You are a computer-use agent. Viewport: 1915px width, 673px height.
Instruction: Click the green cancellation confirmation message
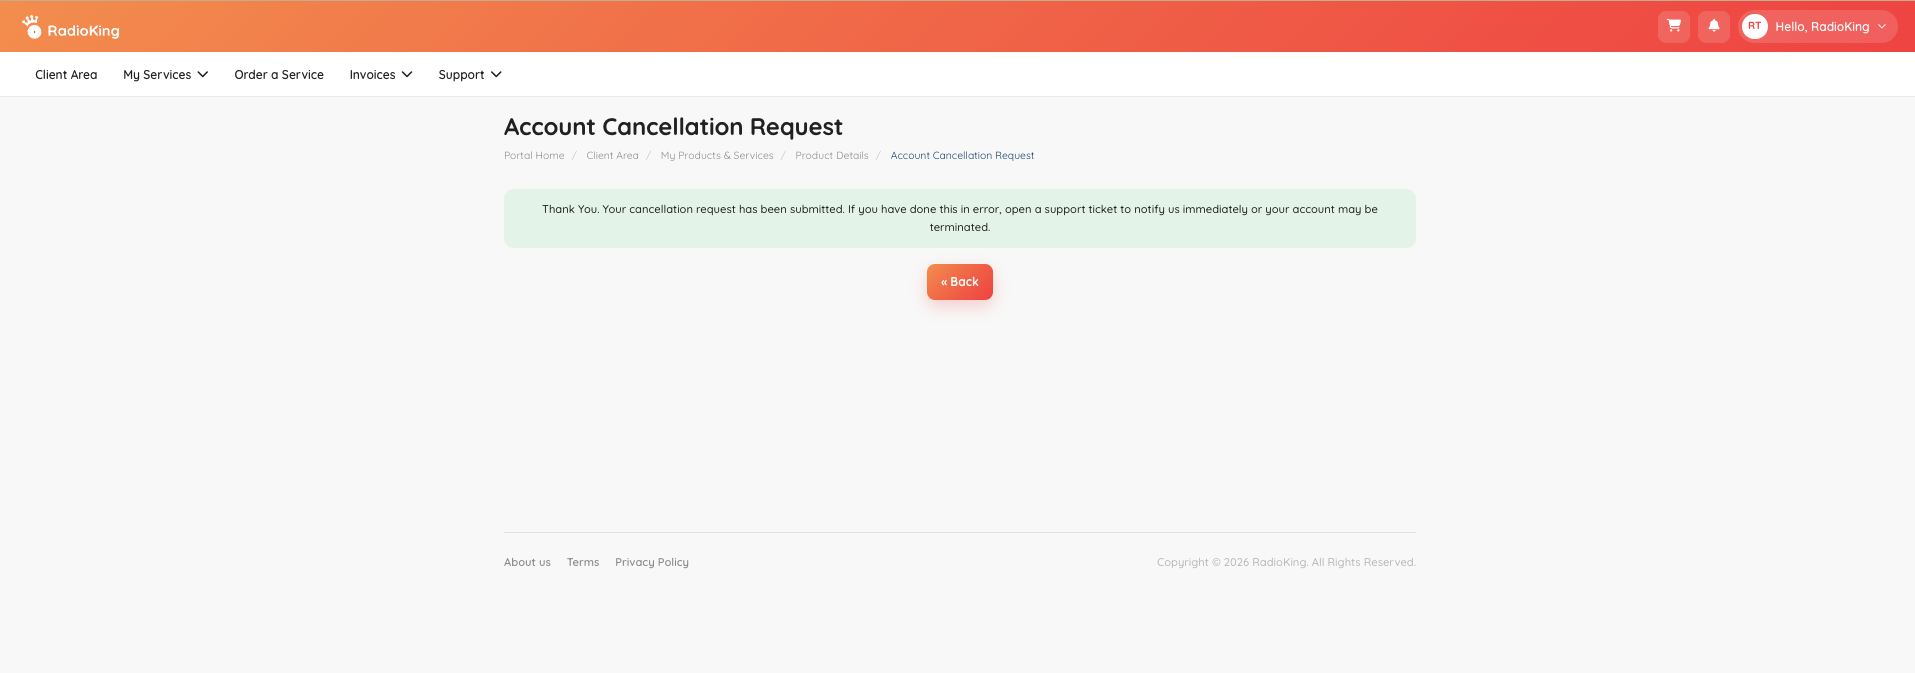(x=960, y=218)
